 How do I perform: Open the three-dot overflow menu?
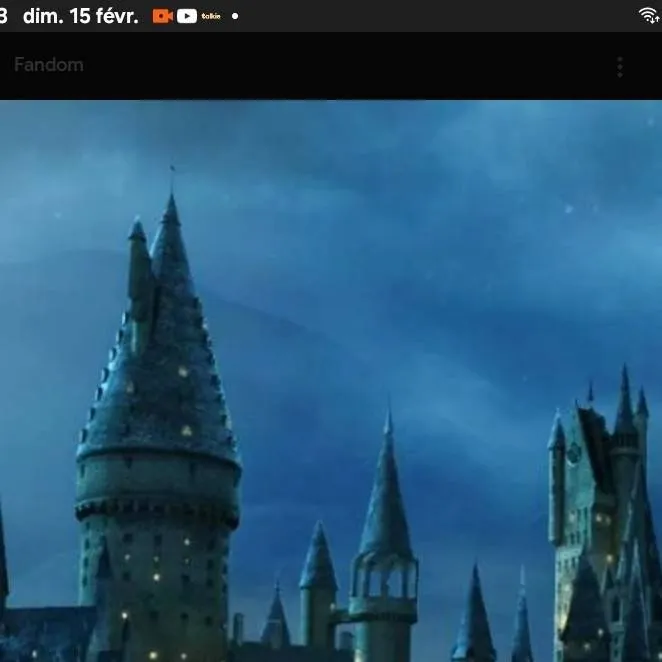619,67
